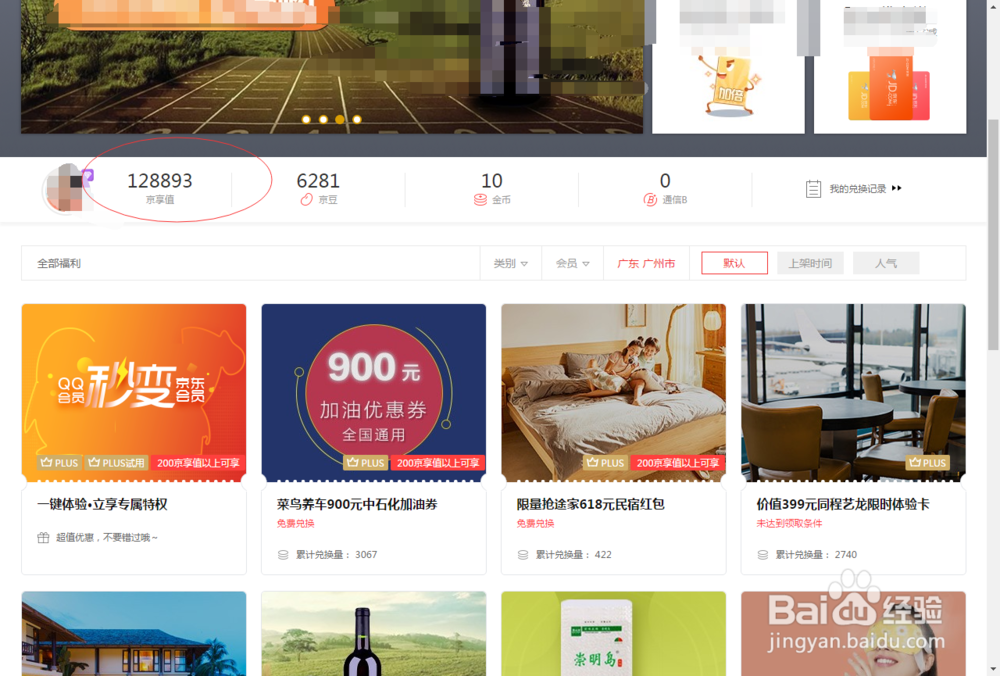
Task: Click the running track main banner
Action: coord(332,66)
